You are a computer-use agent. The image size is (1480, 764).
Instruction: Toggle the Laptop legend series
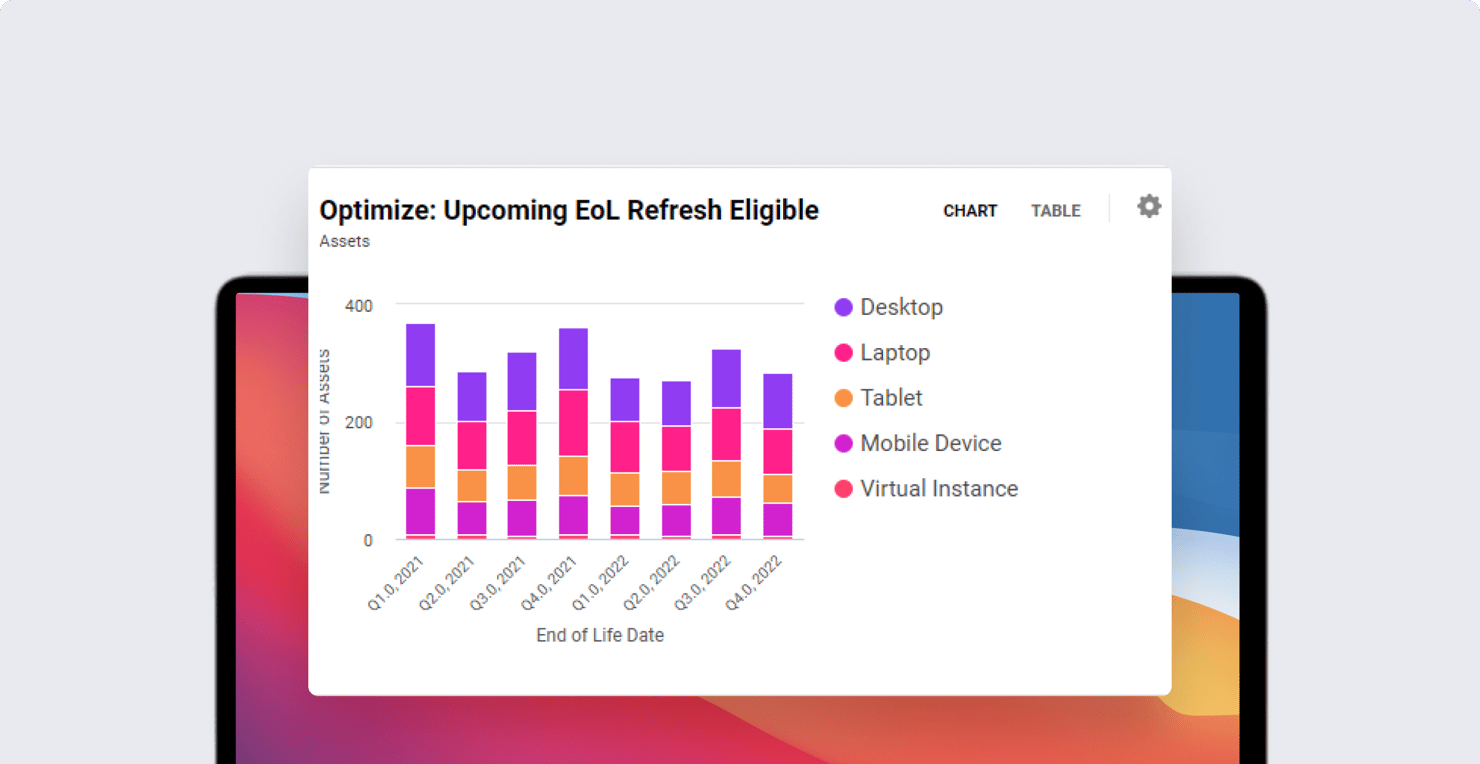pyautogui.click(x=894, y=353)
